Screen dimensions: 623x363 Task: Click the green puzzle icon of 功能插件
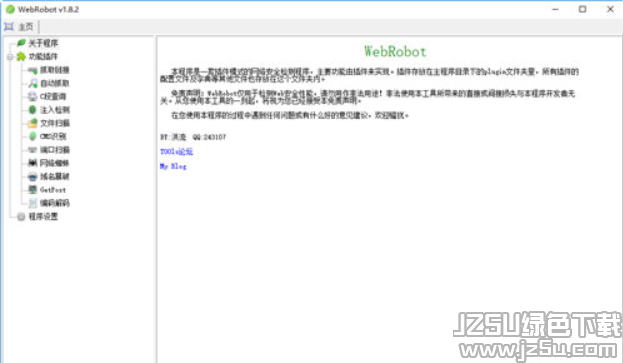point(21,56)
